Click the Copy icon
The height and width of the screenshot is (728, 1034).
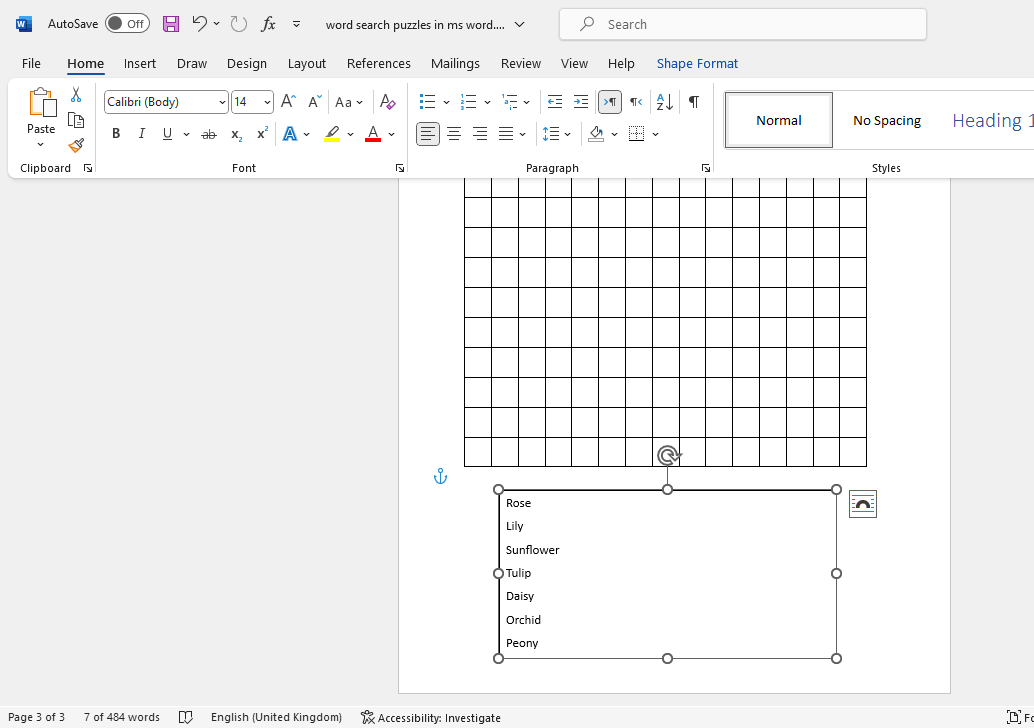pos(76,119)
